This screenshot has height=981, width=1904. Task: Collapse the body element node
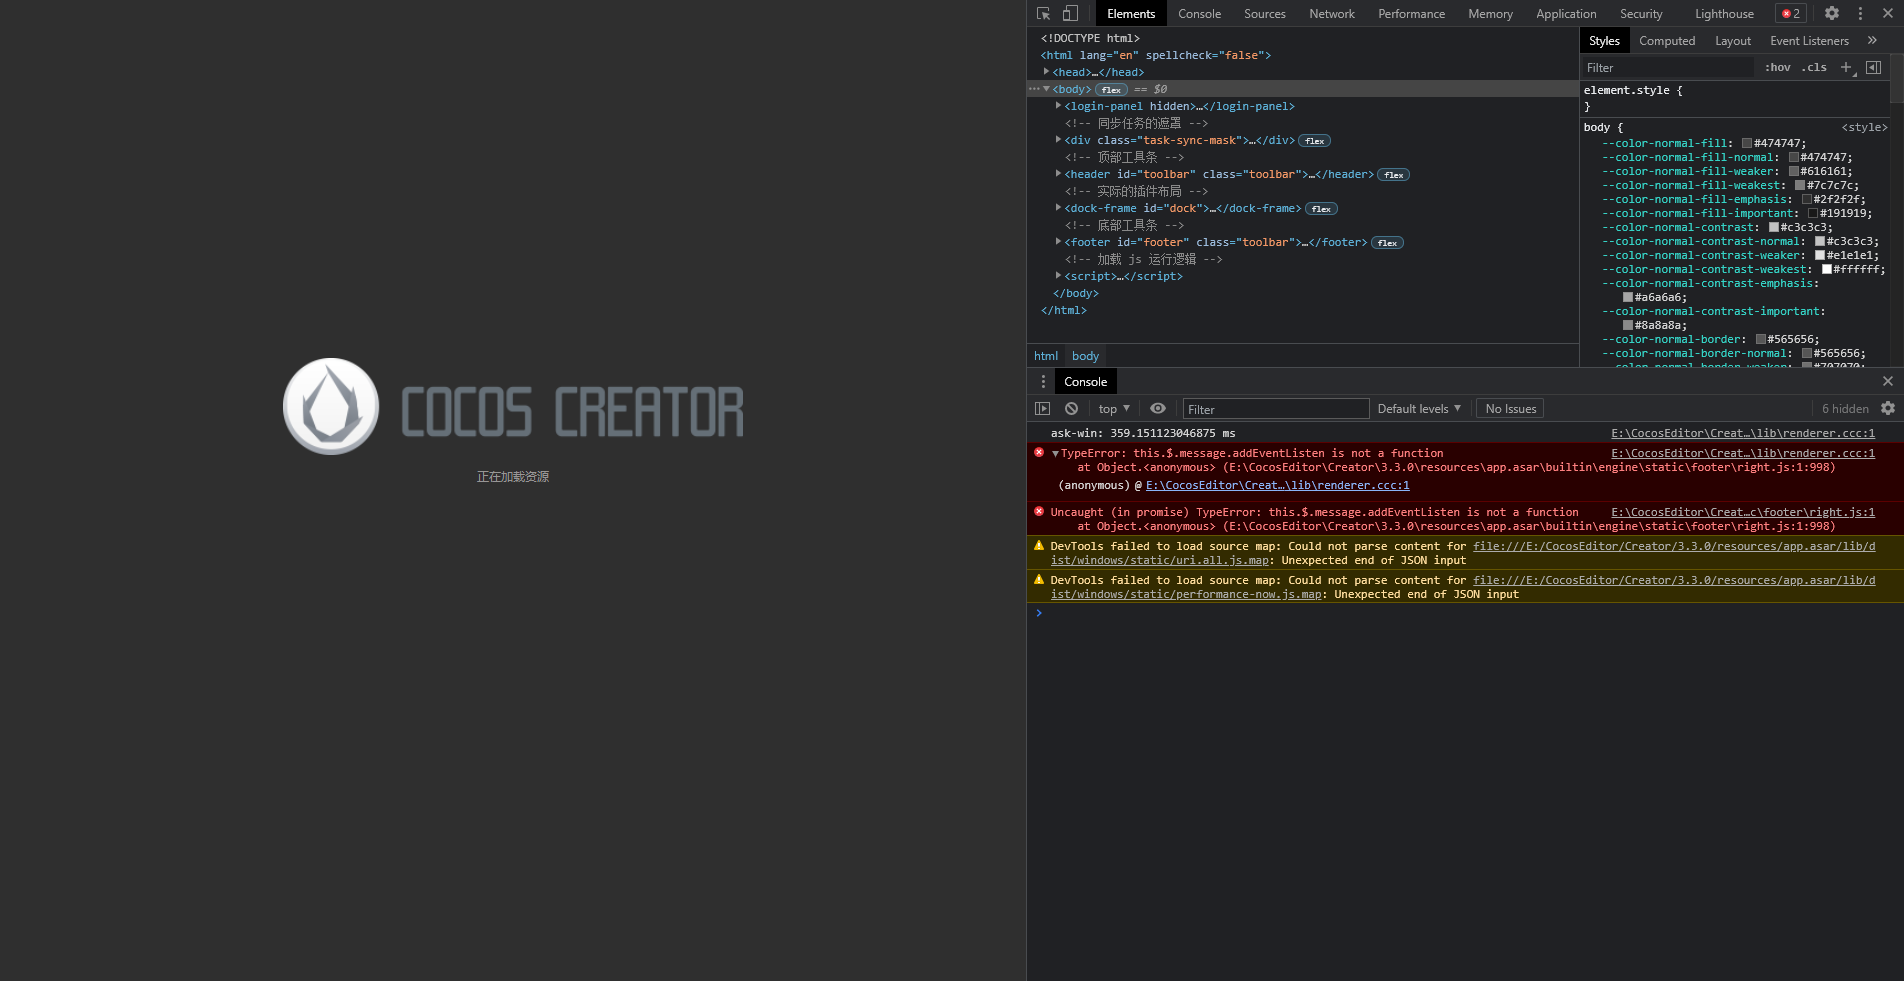click(x=1046, y=89)
